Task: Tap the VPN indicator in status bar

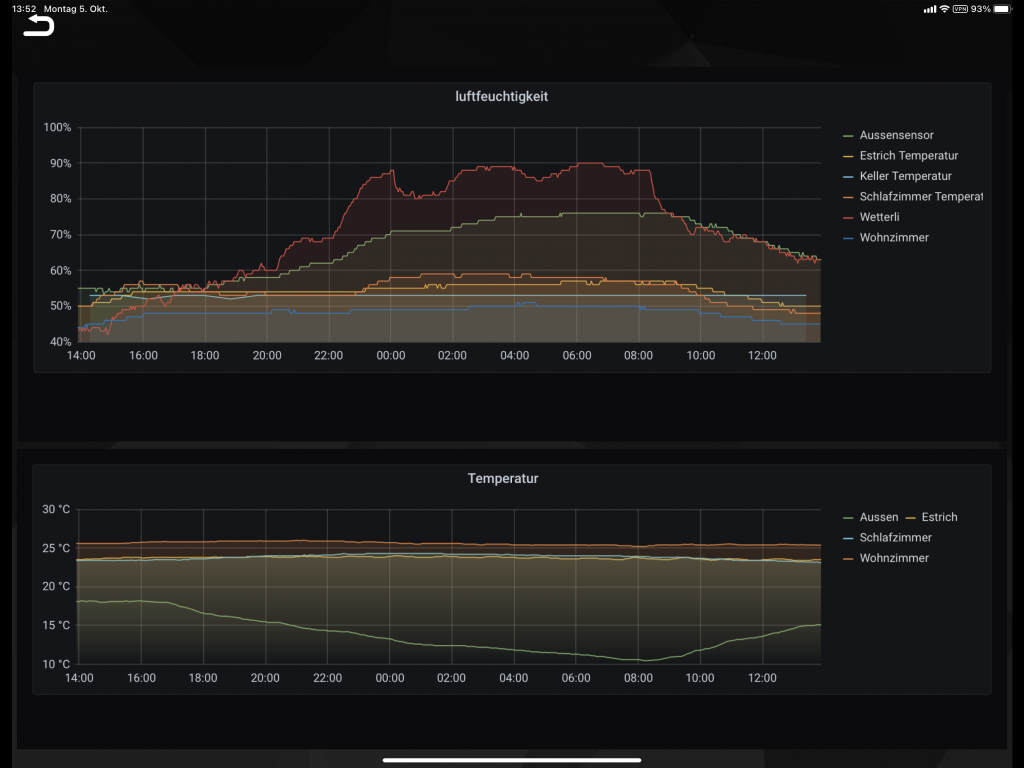Action: (x=960, y=9)
